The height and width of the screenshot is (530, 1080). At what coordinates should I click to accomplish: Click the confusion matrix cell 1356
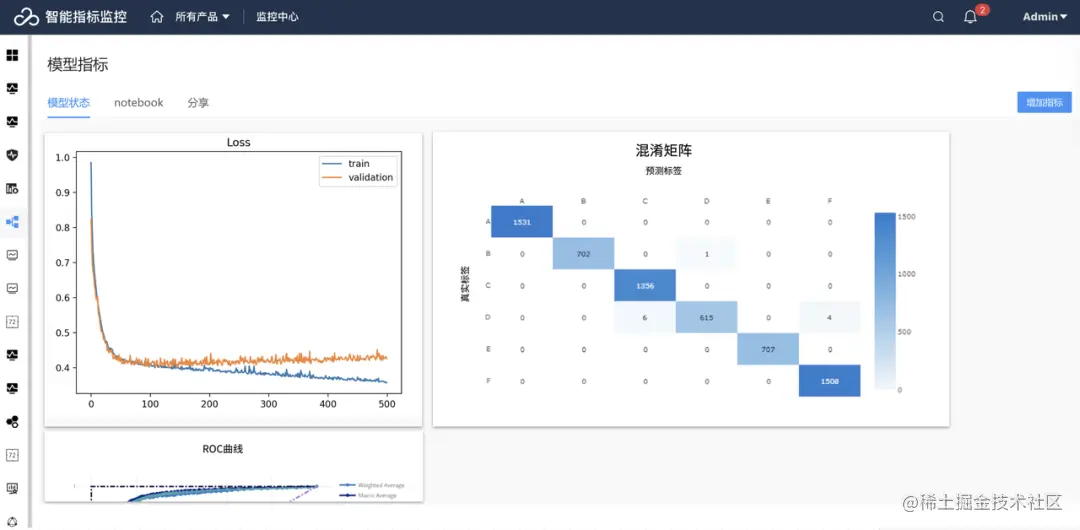point(645,285)
